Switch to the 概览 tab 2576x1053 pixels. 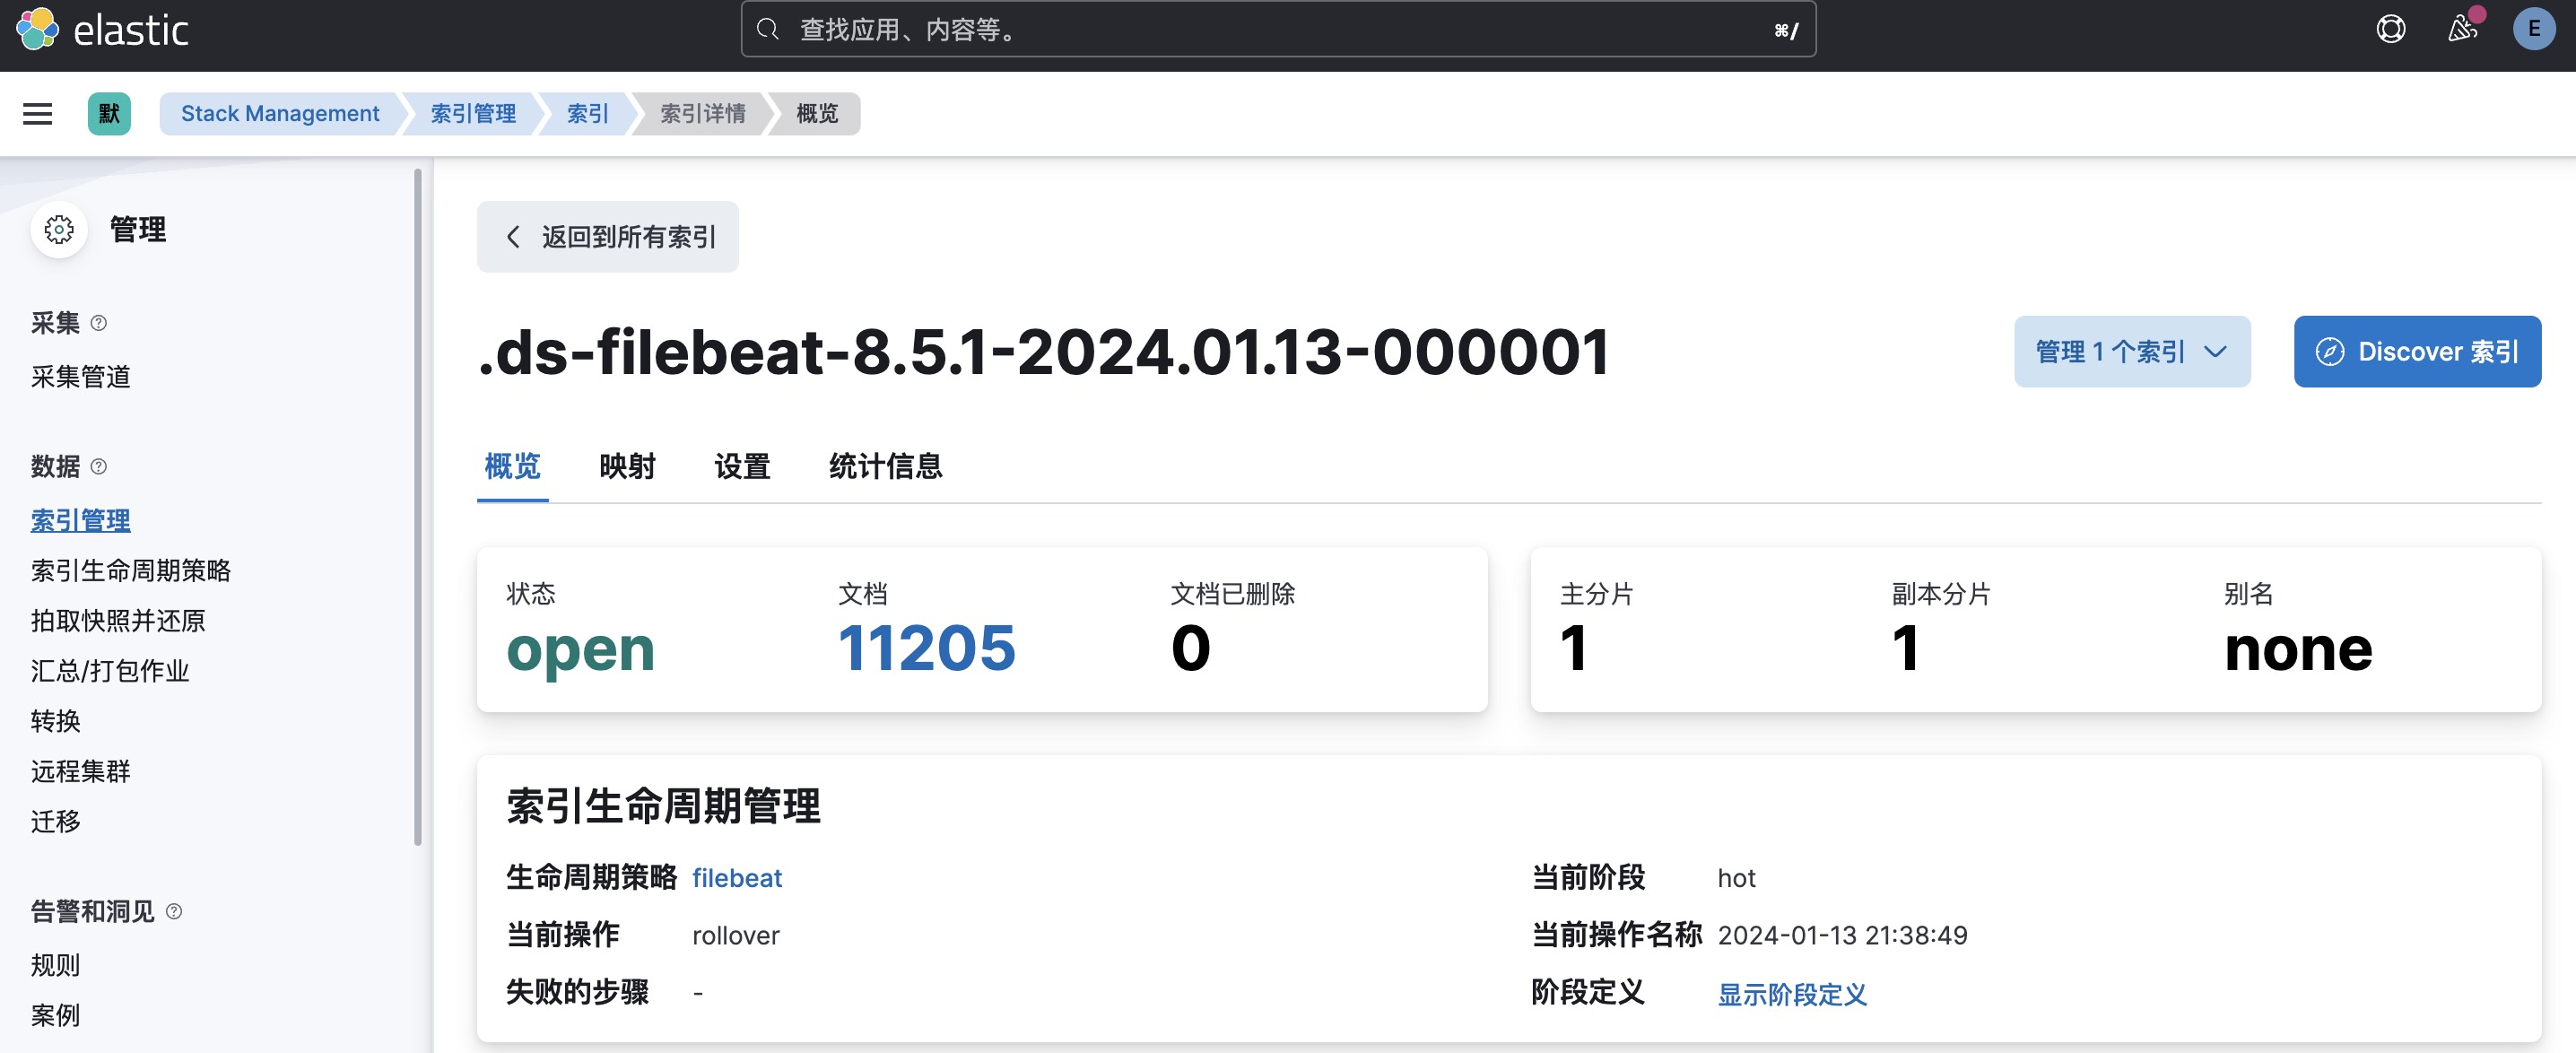click(513, 467)
